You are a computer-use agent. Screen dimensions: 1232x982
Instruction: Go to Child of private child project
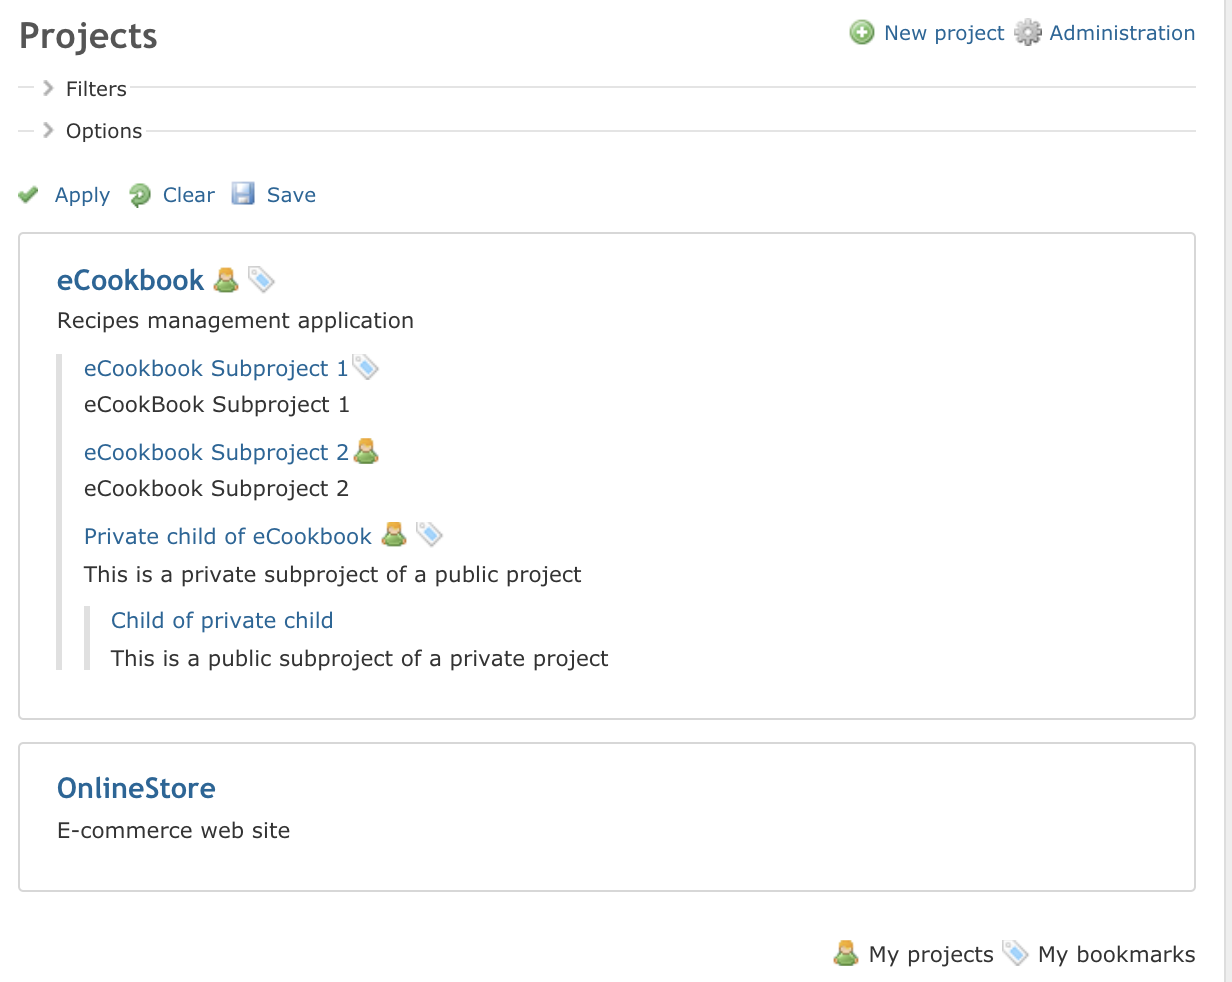tap(222, 620)
